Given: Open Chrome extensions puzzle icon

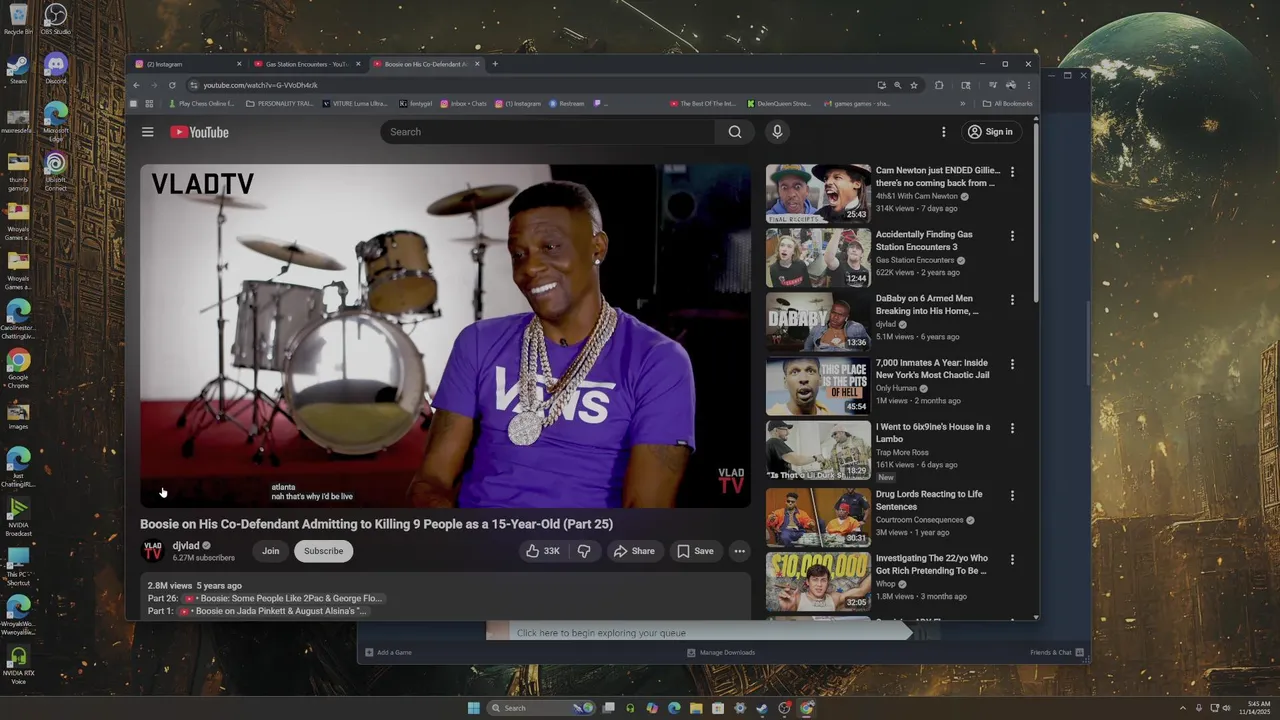Looking at the screenshot, I should coord(939,85).
